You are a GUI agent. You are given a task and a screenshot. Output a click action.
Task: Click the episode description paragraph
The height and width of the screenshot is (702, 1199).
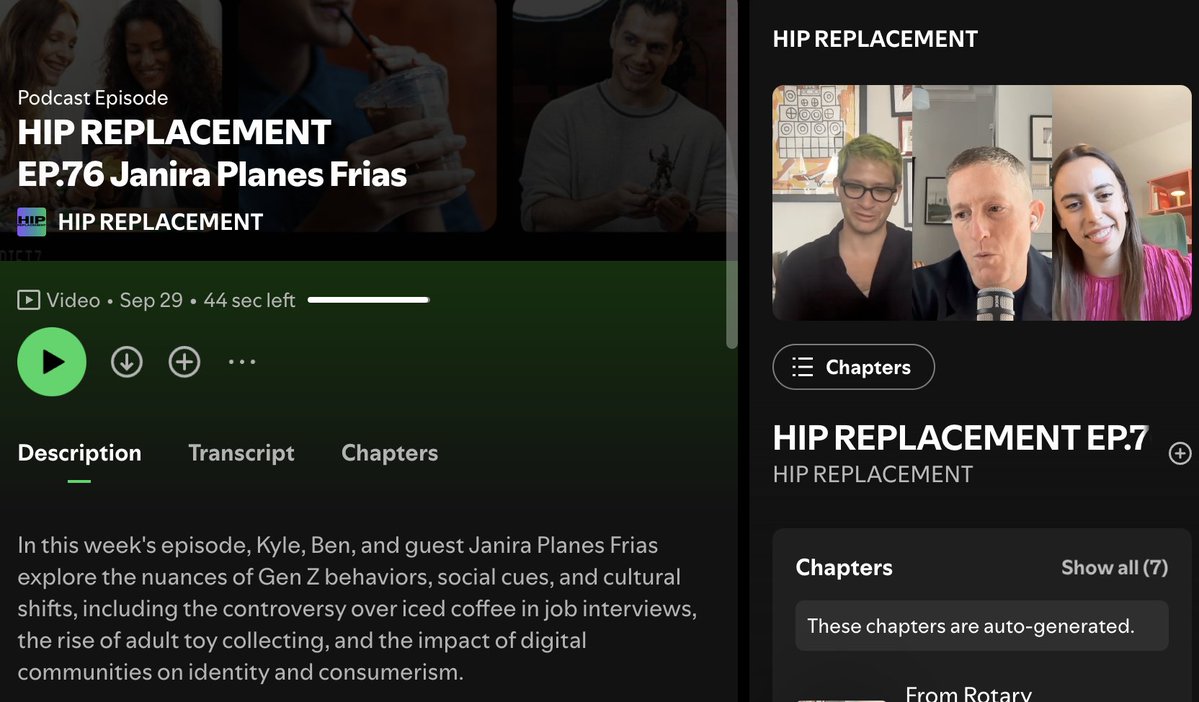[358, 609]
